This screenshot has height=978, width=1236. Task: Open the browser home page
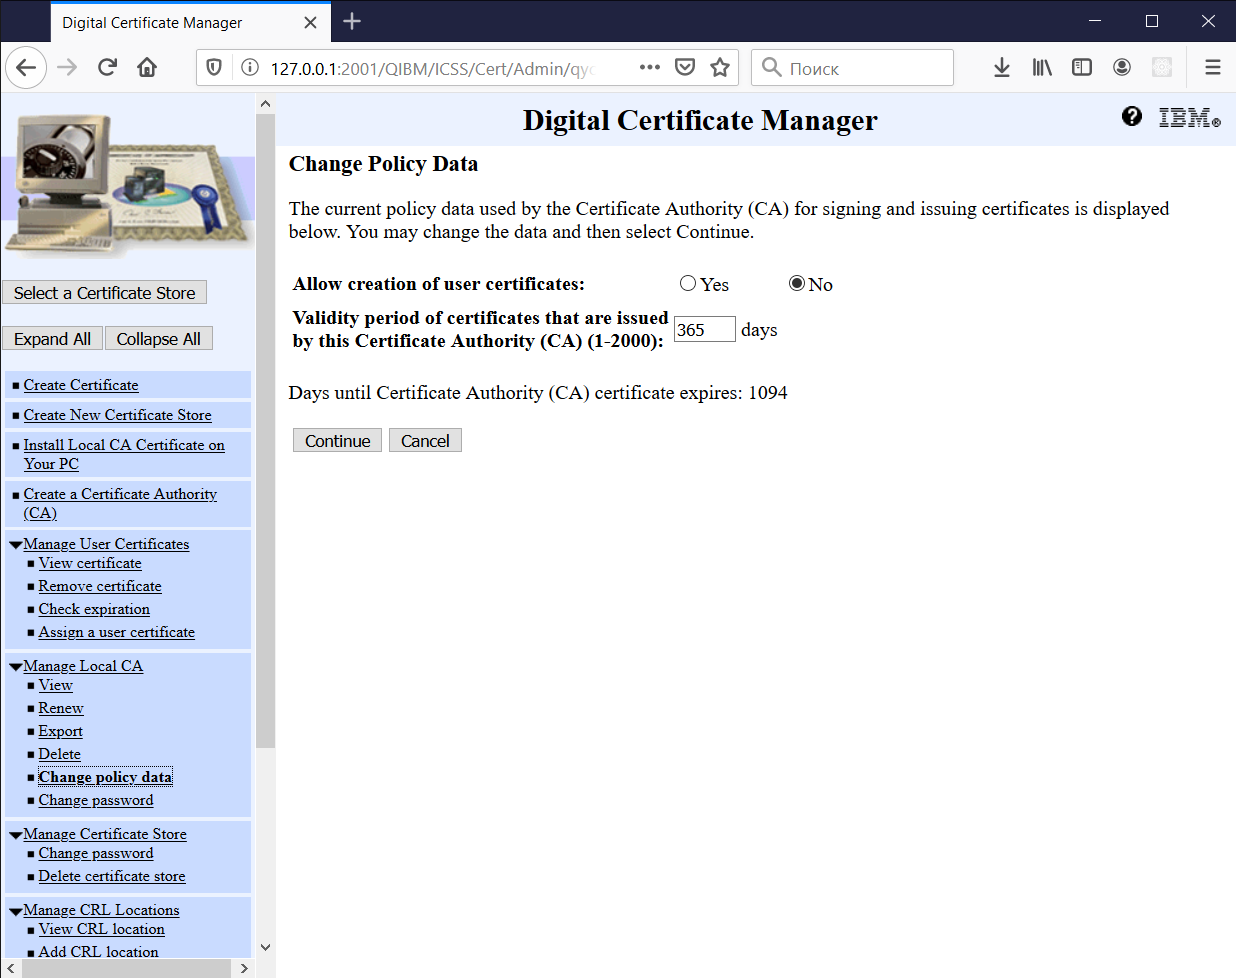coord(147,68)
